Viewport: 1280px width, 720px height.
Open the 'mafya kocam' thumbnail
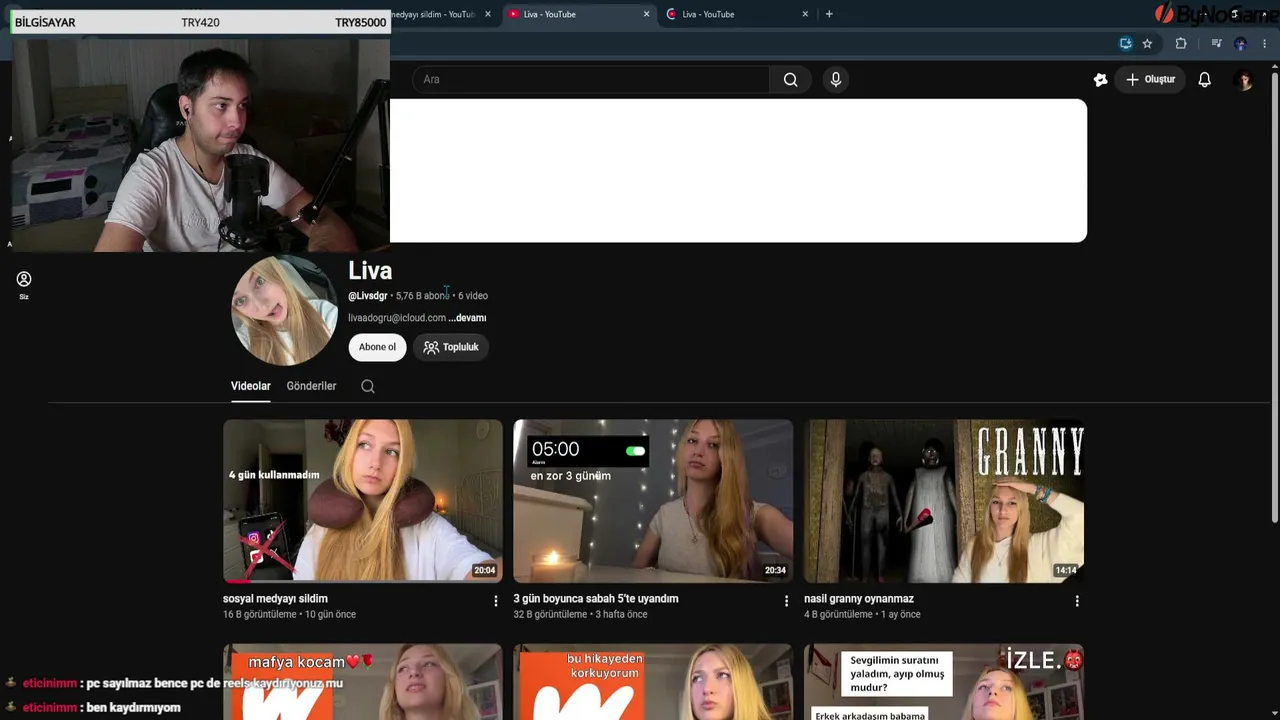(x=363, y=682)
